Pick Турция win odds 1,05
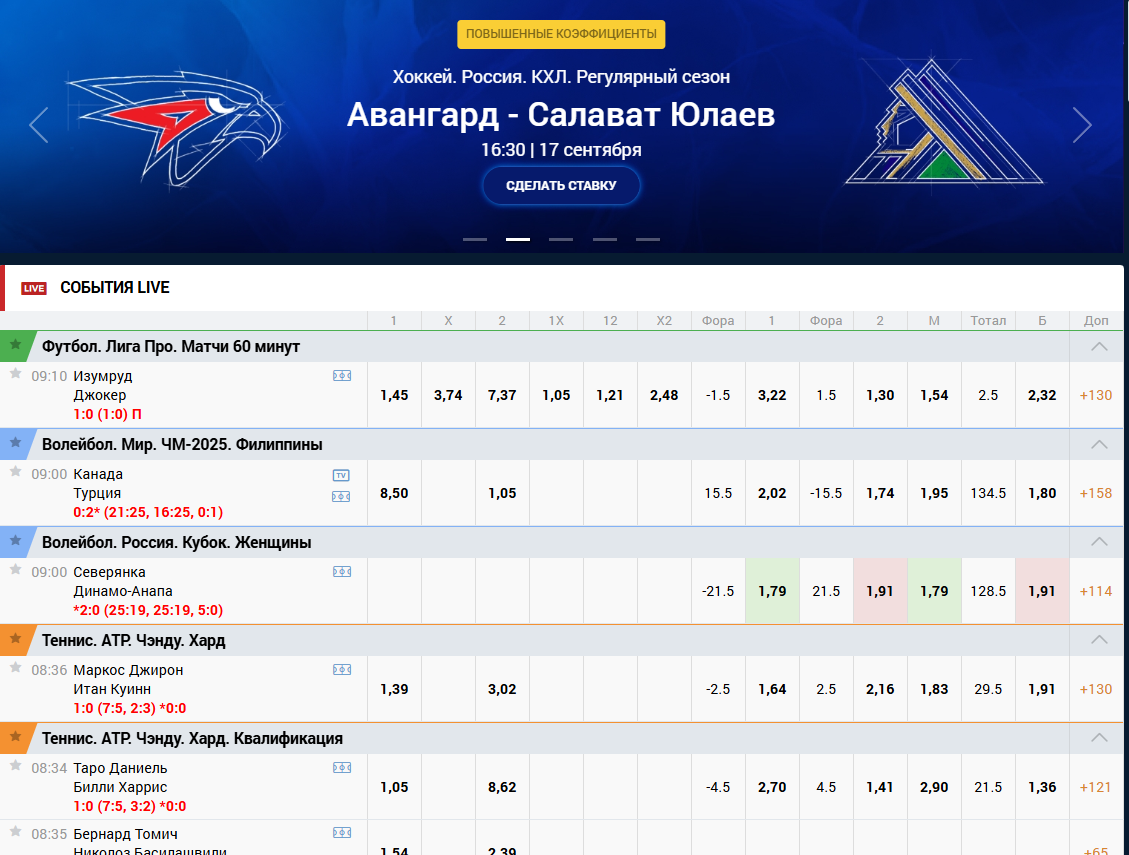Image resolution: width=1129 pixels, height=855 pixels. coord(502,493)
